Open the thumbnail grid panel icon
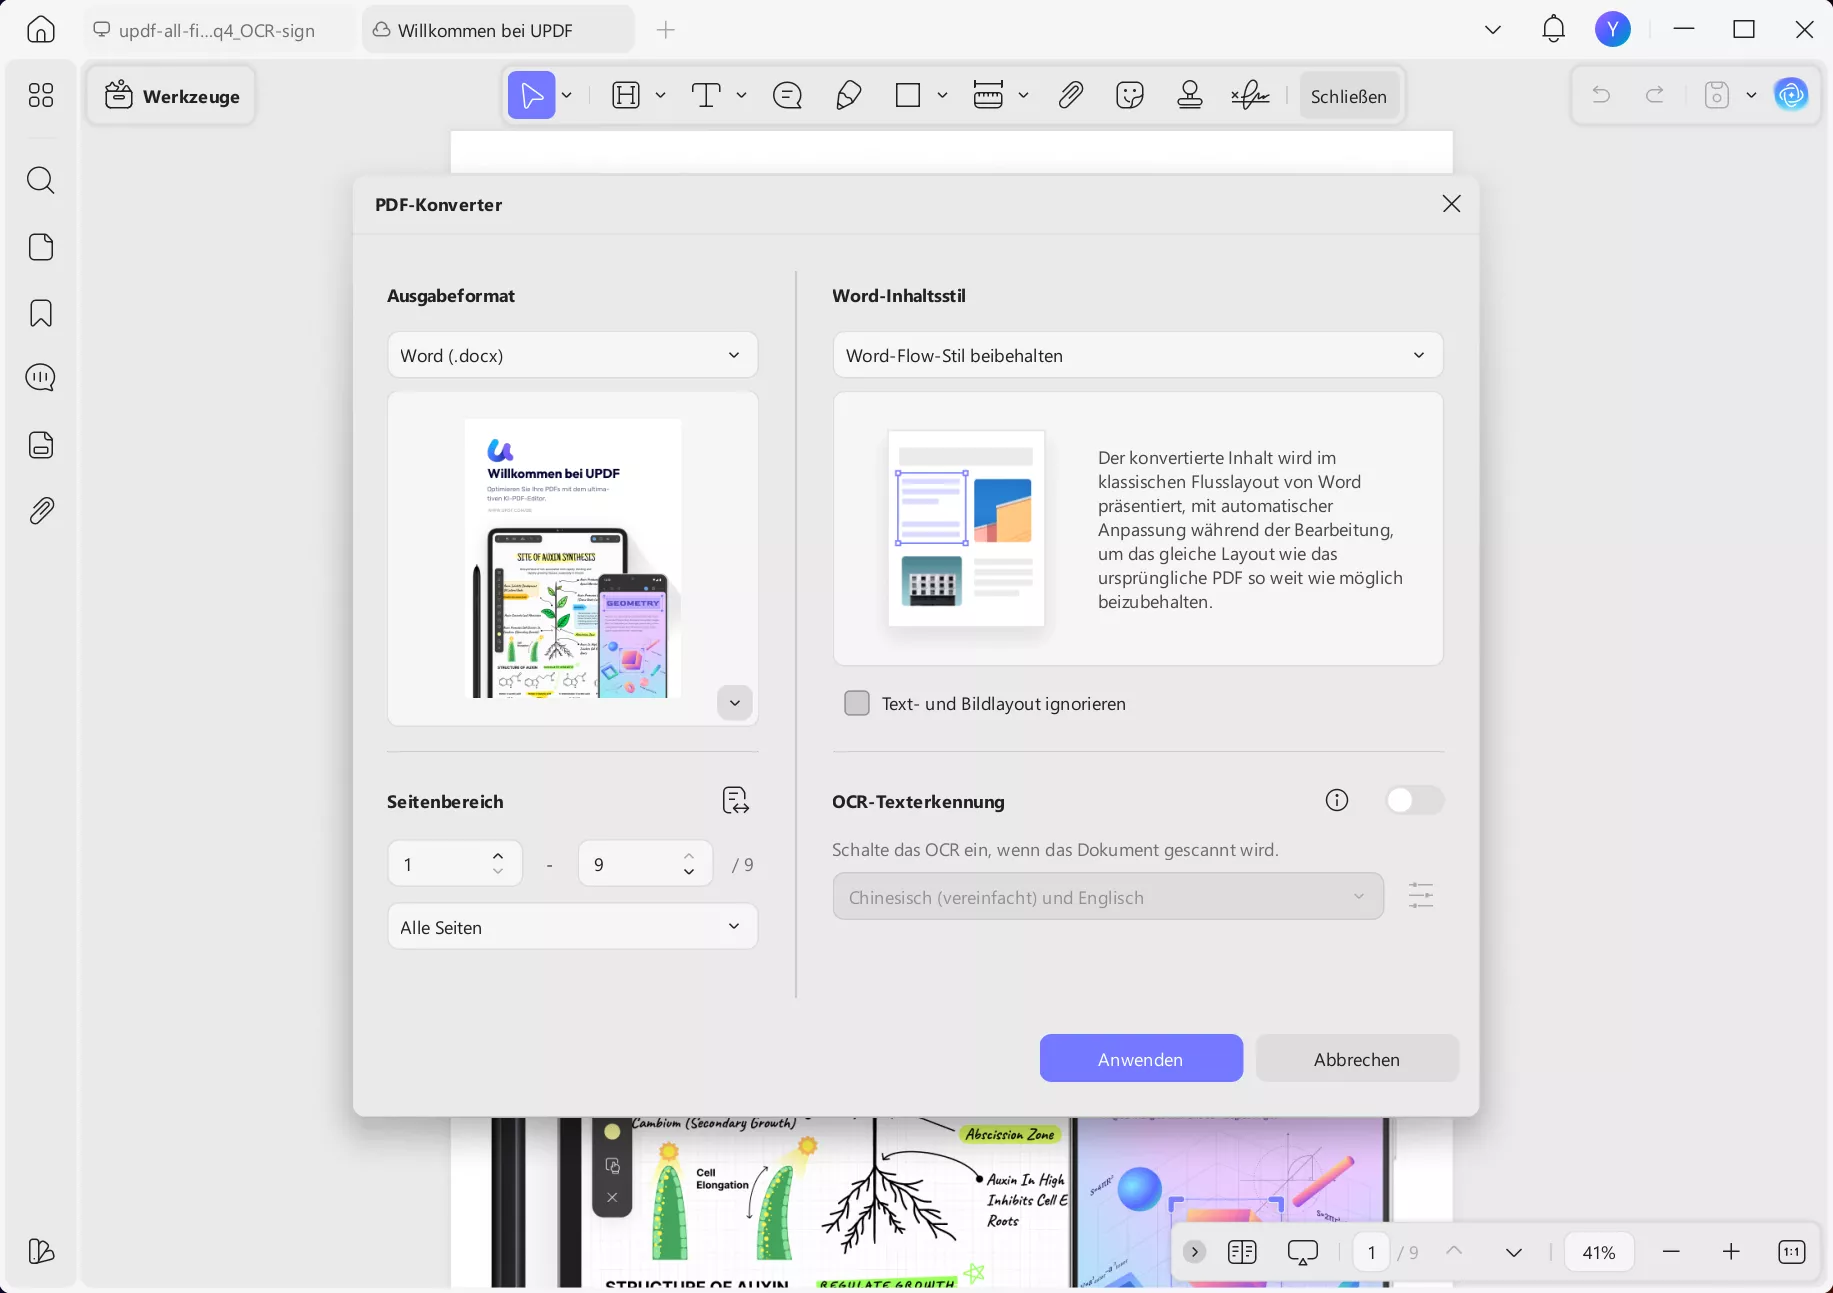 pos(41,95)
